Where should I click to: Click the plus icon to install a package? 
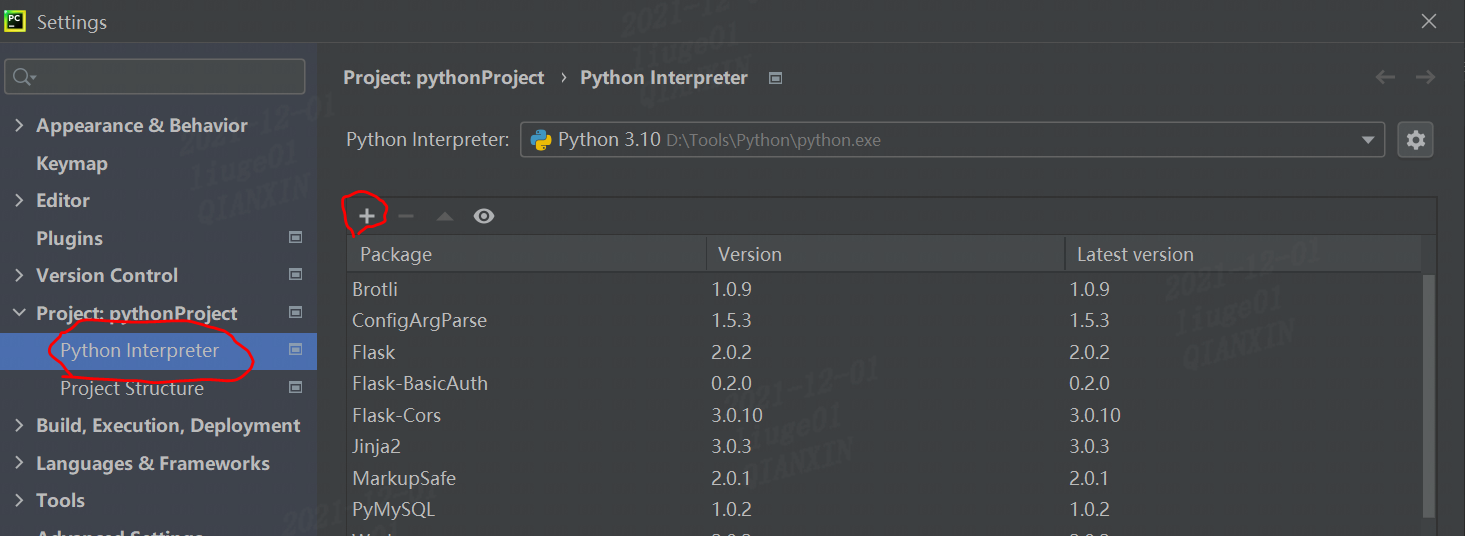367,216
